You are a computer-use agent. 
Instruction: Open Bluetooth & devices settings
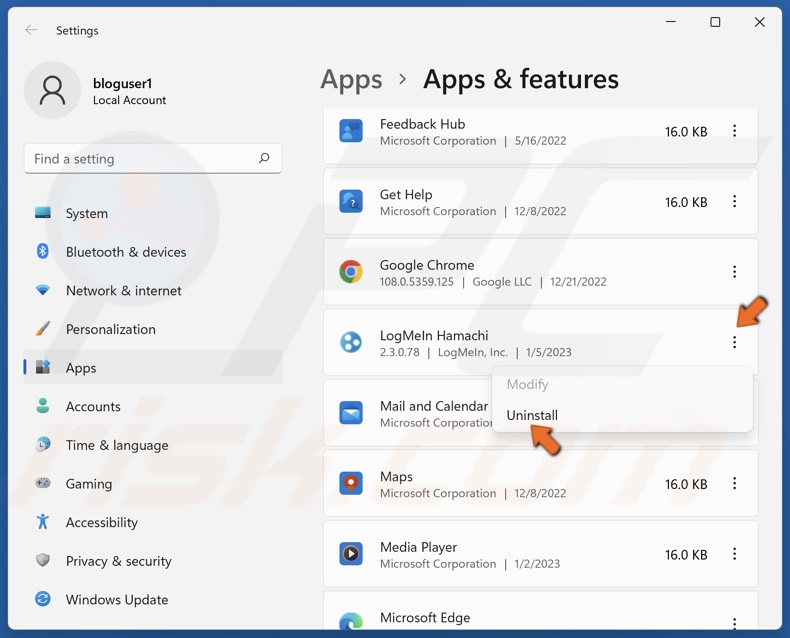(x=125, y=252)
